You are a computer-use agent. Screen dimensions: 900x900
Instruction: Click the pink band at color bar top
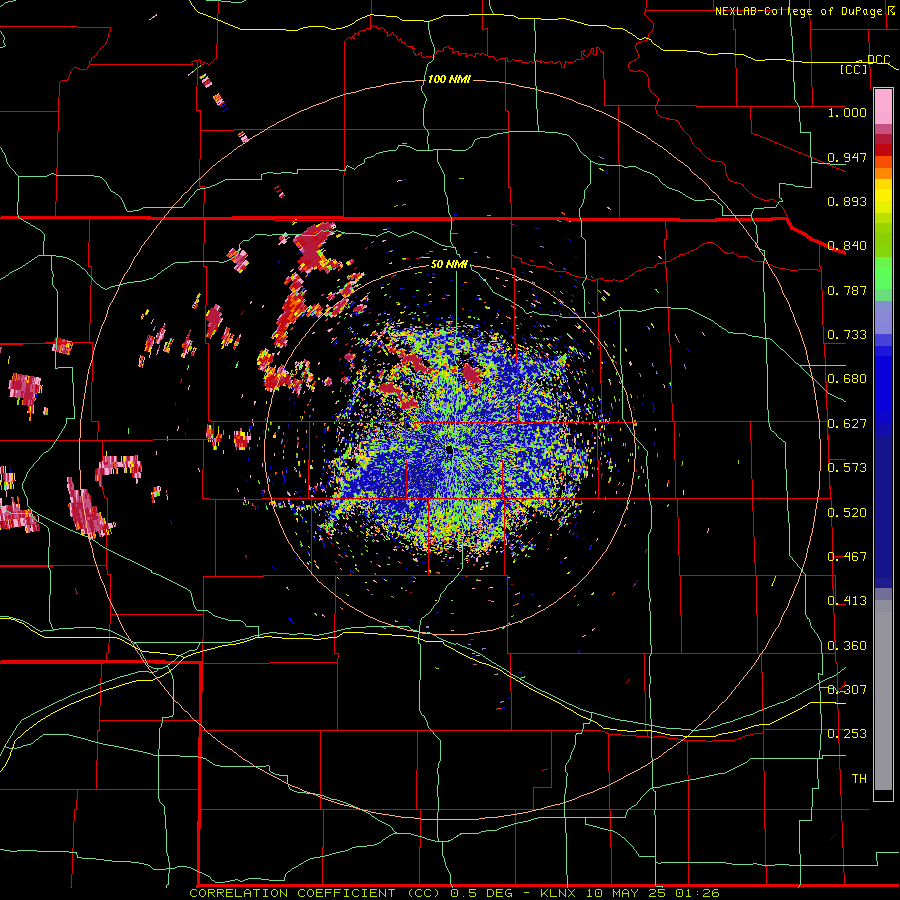click(883, 106)
